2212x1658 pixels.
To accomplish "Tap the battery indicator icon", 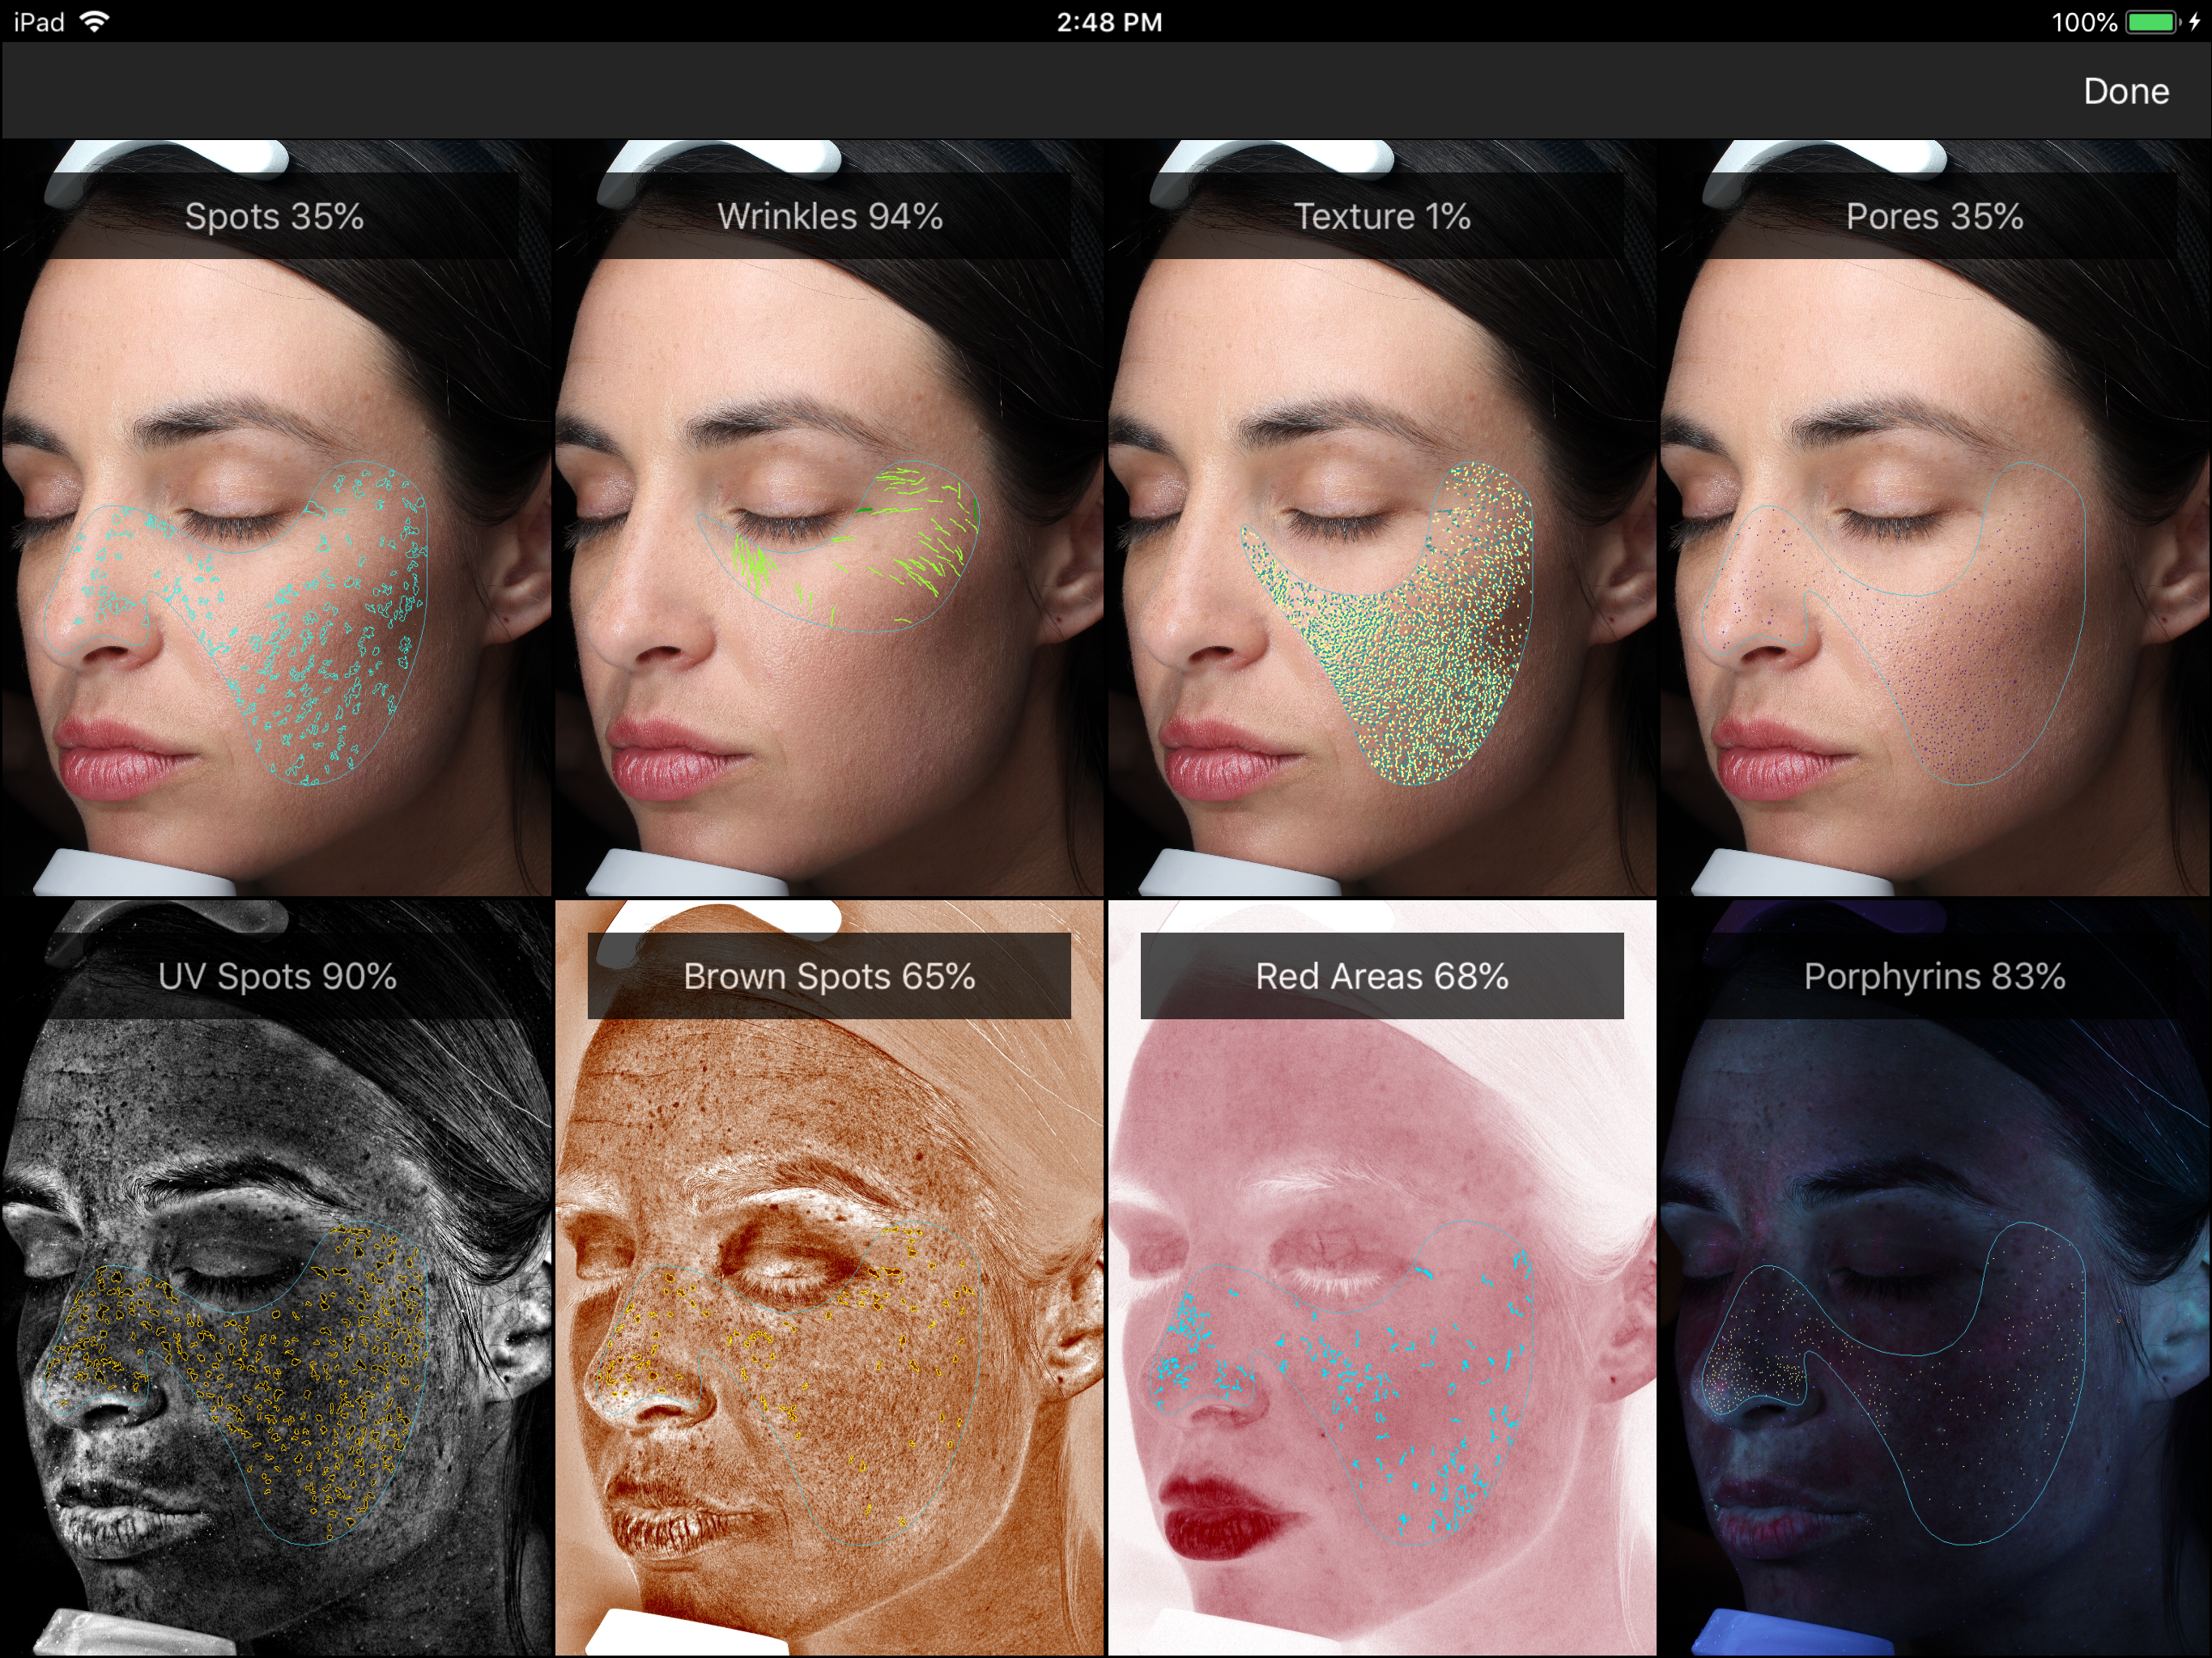I will 2153,22.
